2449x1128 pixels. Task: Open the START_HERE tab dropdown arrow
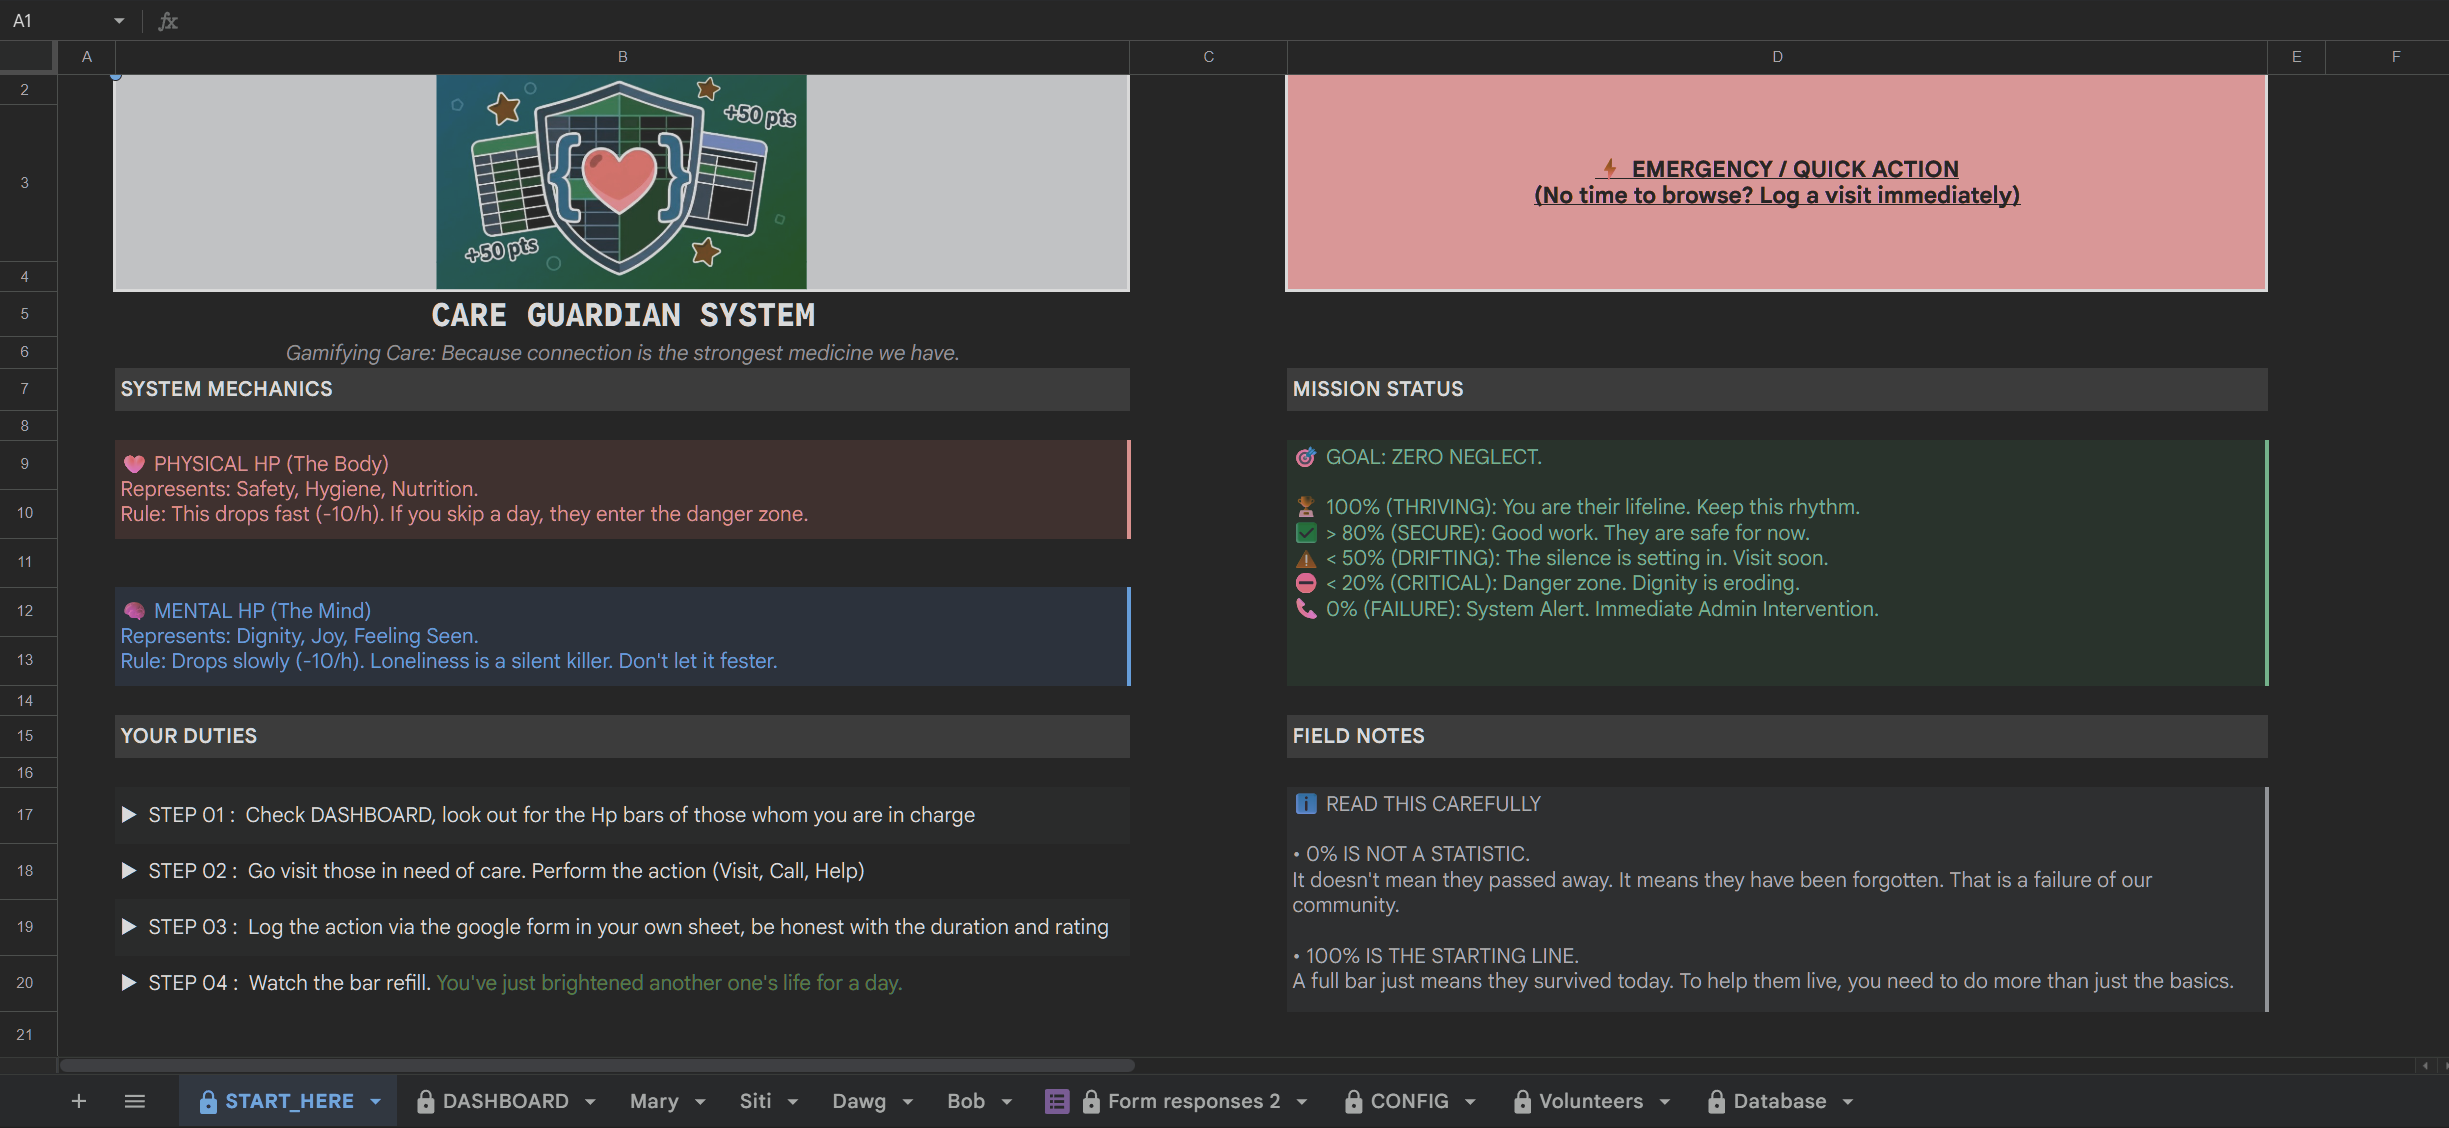(376, 1101)
